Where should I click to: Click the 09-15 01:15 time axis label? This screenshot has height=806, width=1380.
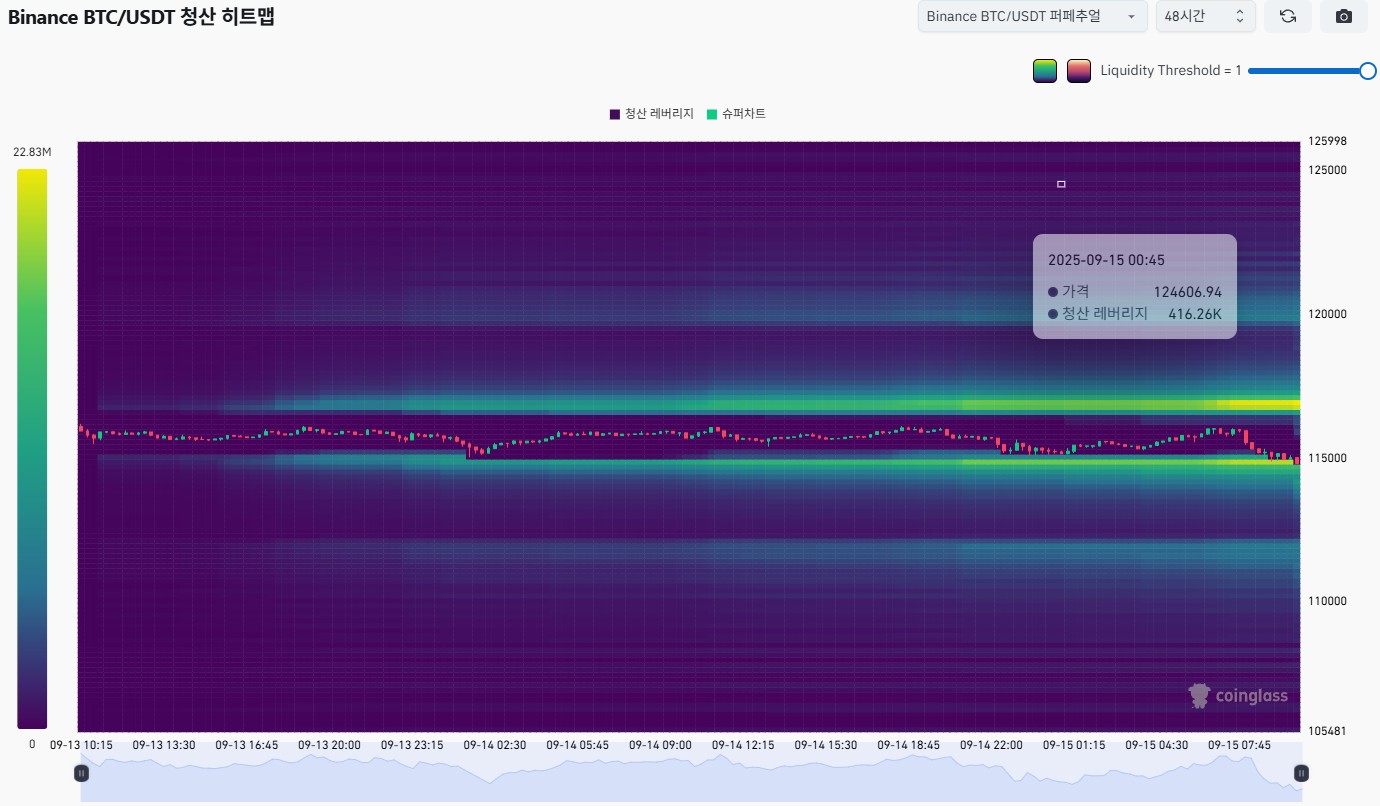[x=1074, y=745]
